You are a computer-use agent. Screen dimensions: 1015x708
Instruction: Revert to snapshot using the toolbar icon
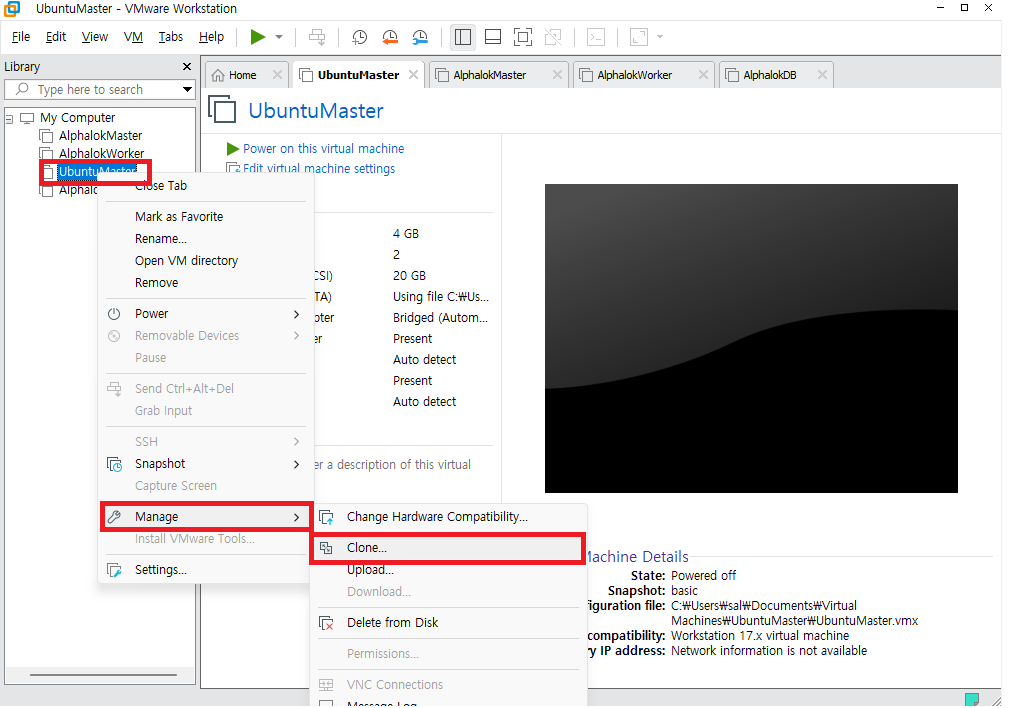[390, 37]
